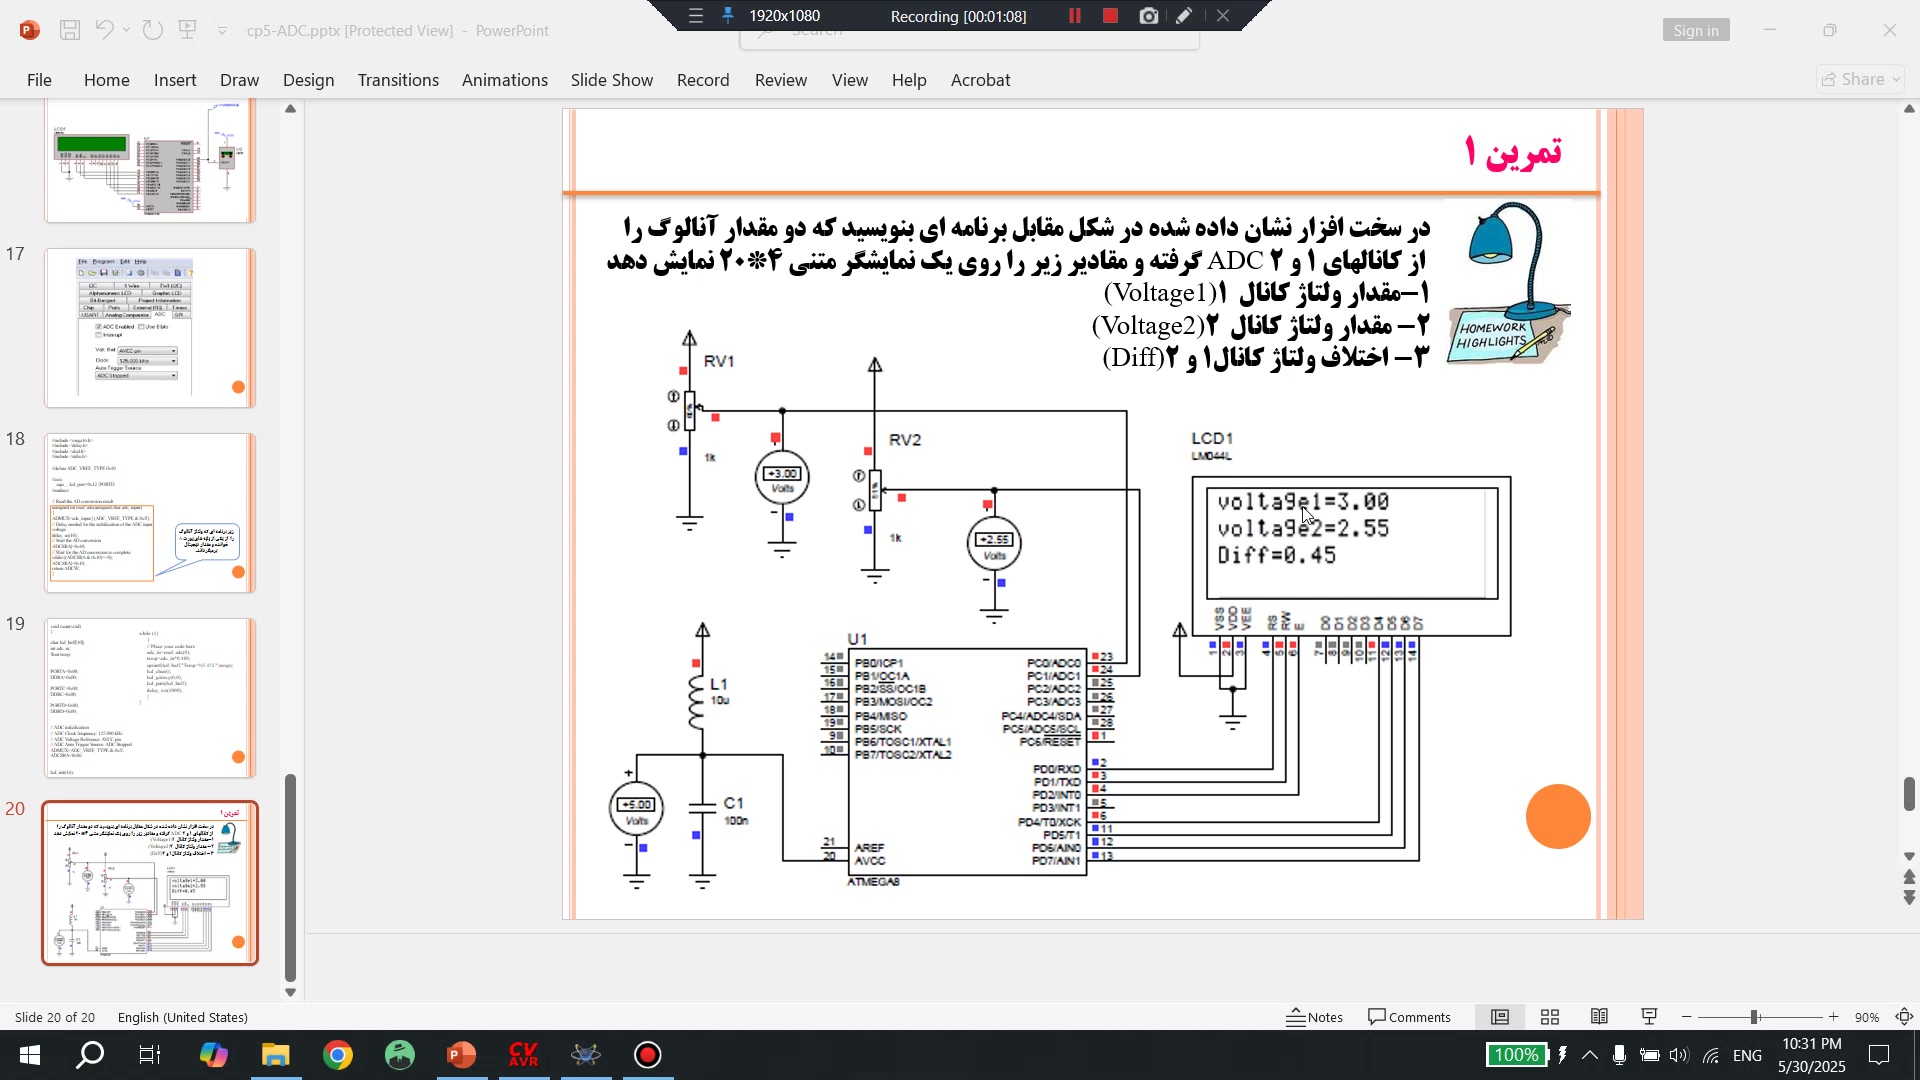Open the Transitions ribbon tab
Viewport: 1920px width, 1080px height.
point(398,80)
